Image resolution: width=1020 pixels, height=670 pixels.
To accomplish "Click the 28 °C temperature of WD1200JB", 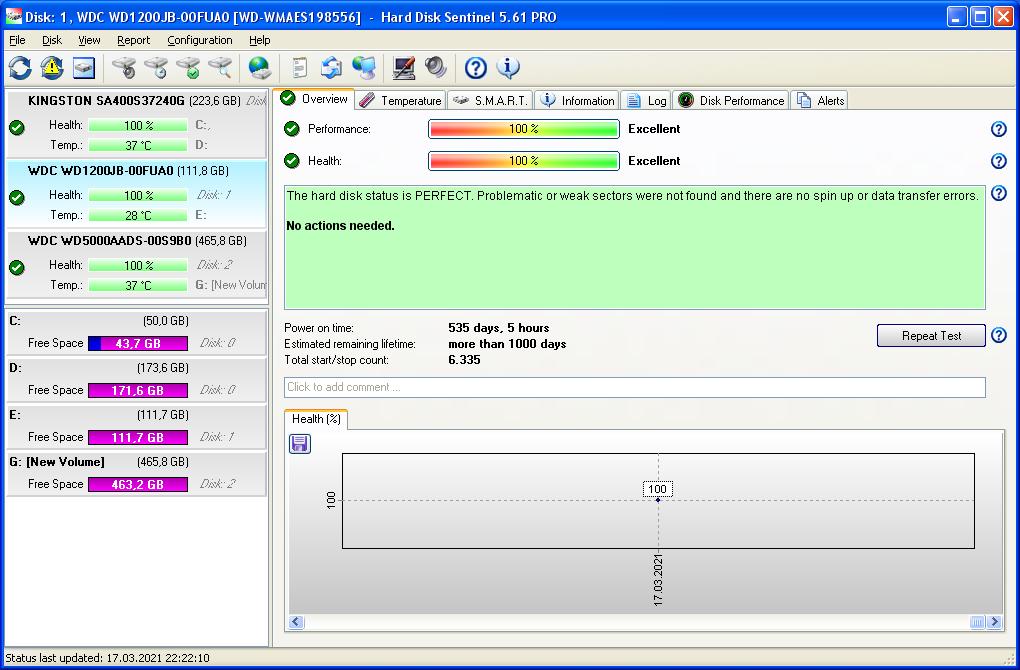I will point(138,215).
